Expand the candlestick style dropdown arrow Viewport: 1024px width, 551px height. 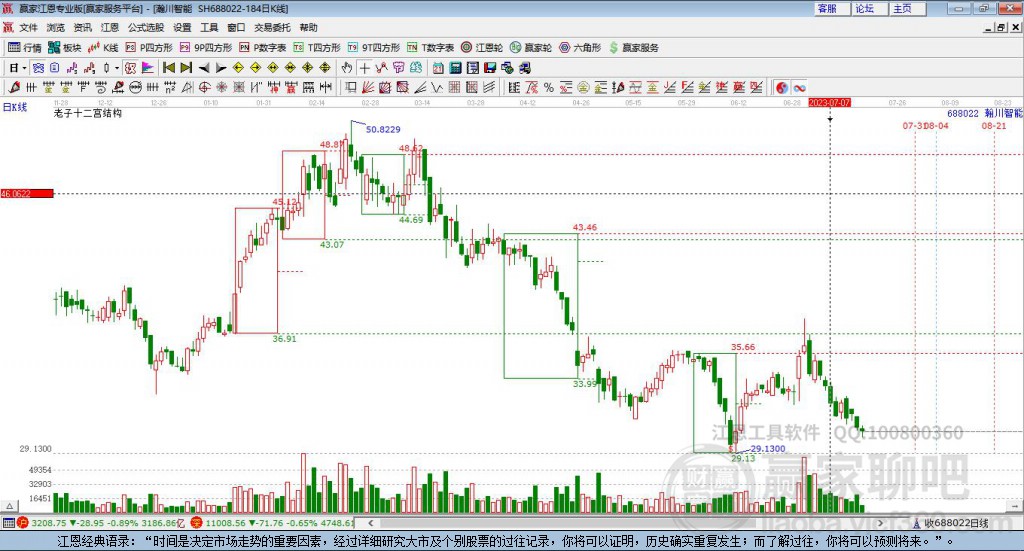[x=117, y=68]
